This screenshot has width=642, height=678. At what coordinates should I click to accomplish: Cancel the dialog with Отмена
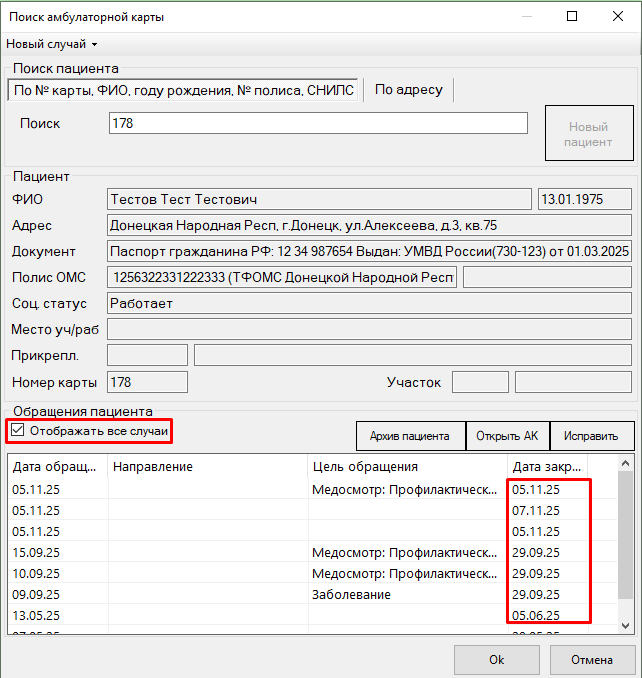(592, 660)
